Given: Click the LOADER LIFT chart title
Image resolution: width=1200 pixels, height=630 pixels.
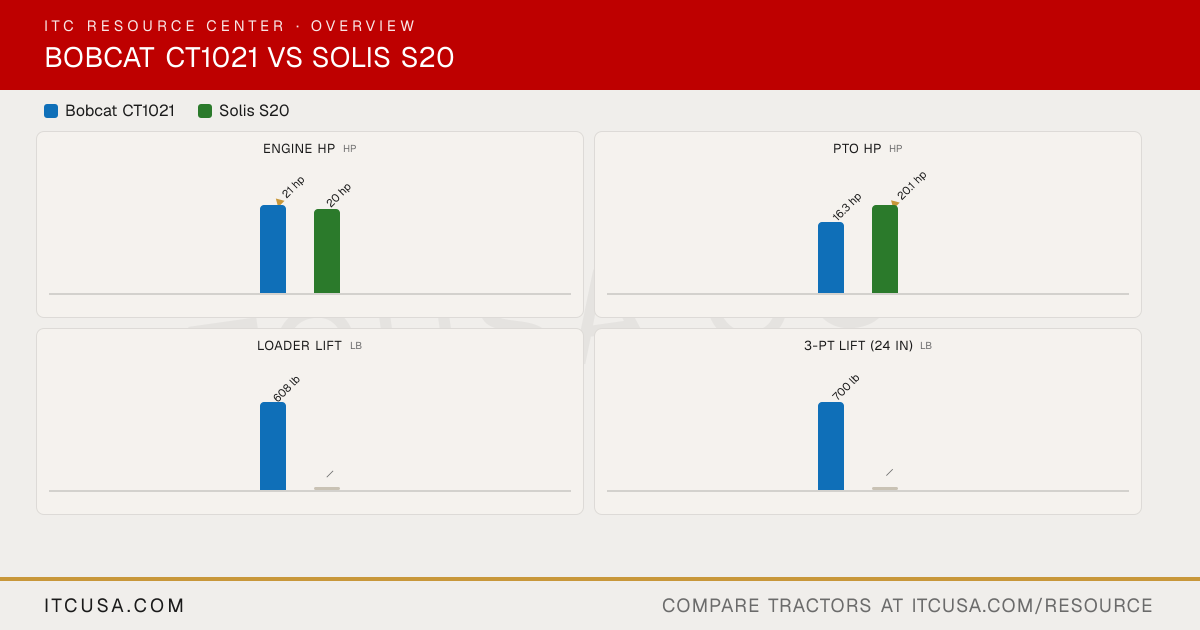Looking at the screenshot, I should point(299,346).
